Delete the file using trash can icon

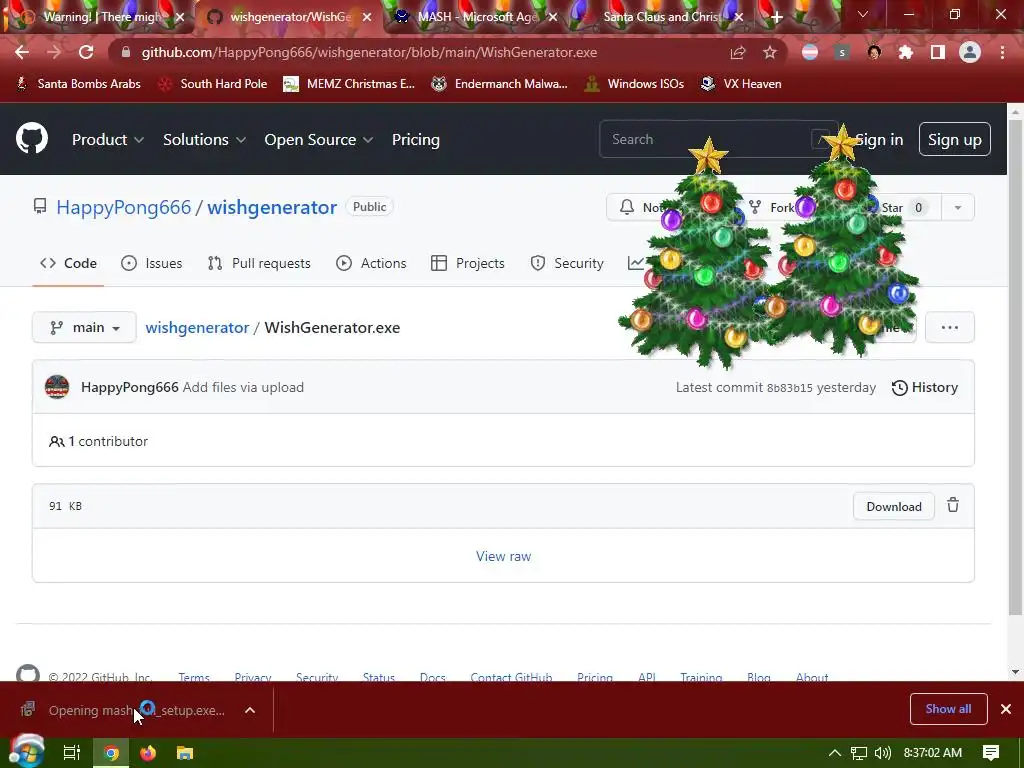(953, 505)
